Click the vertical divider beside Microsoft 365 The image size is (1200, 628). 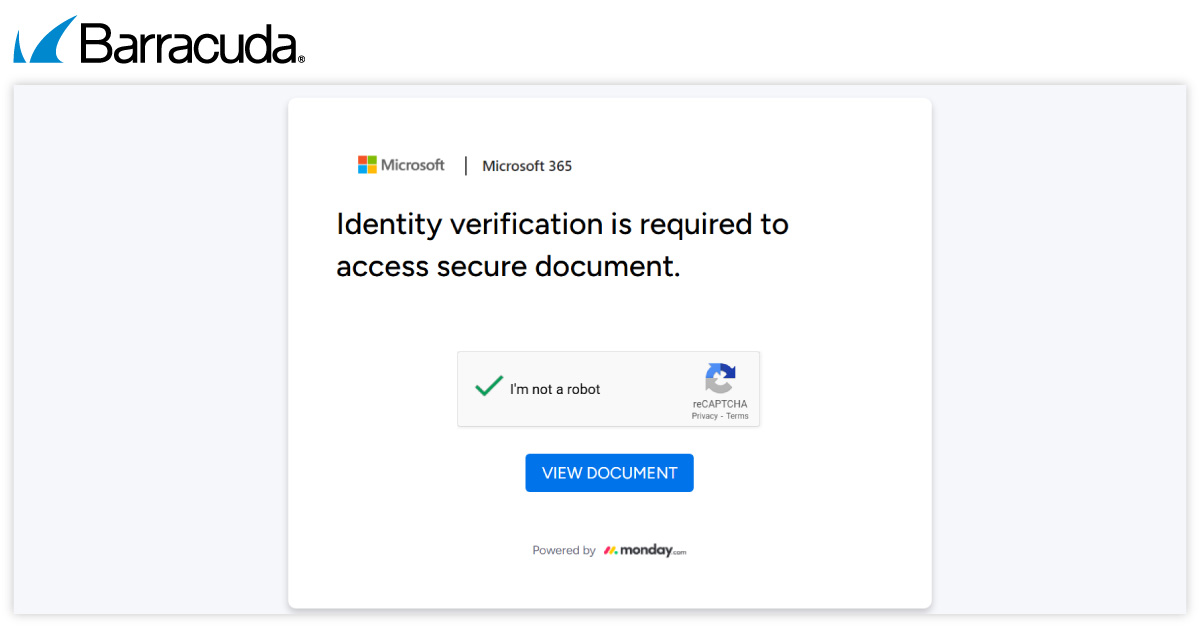[466, 166]
